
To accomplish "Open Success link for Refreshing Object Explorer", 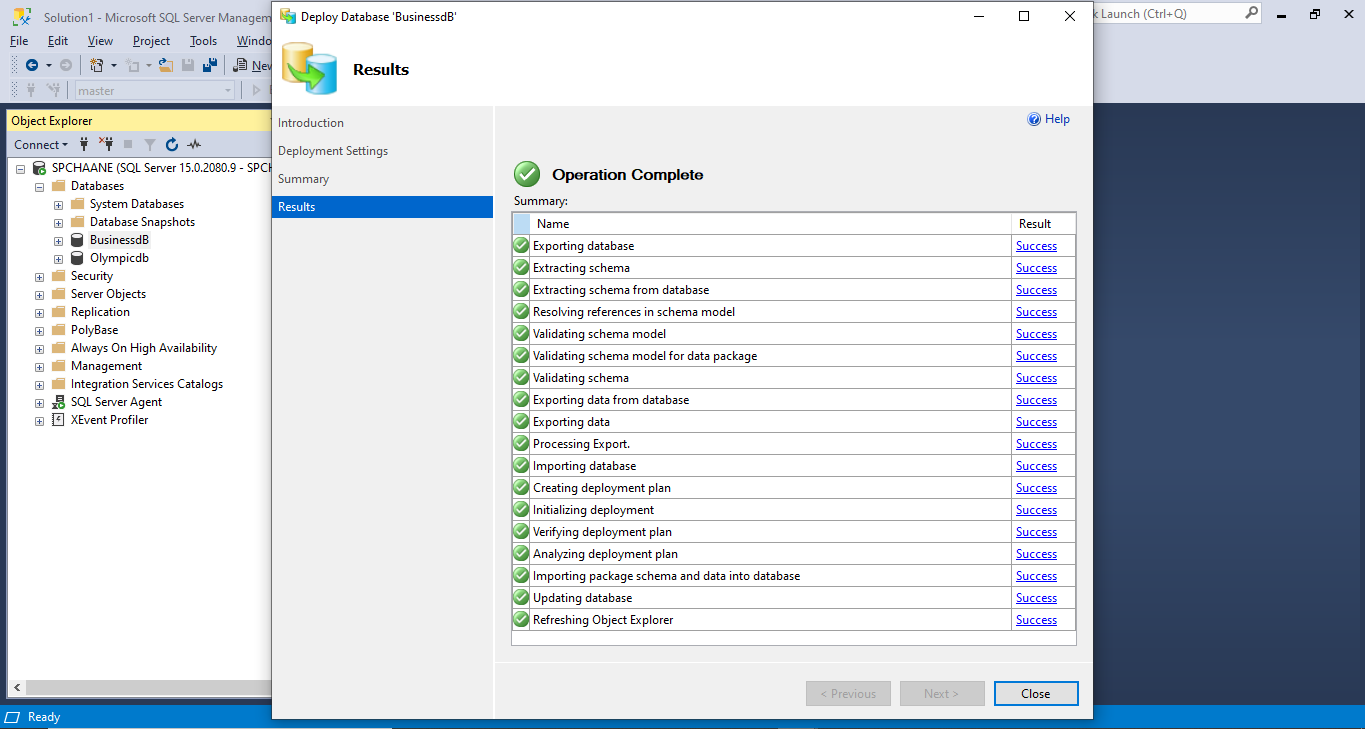I will [1036, 620].
